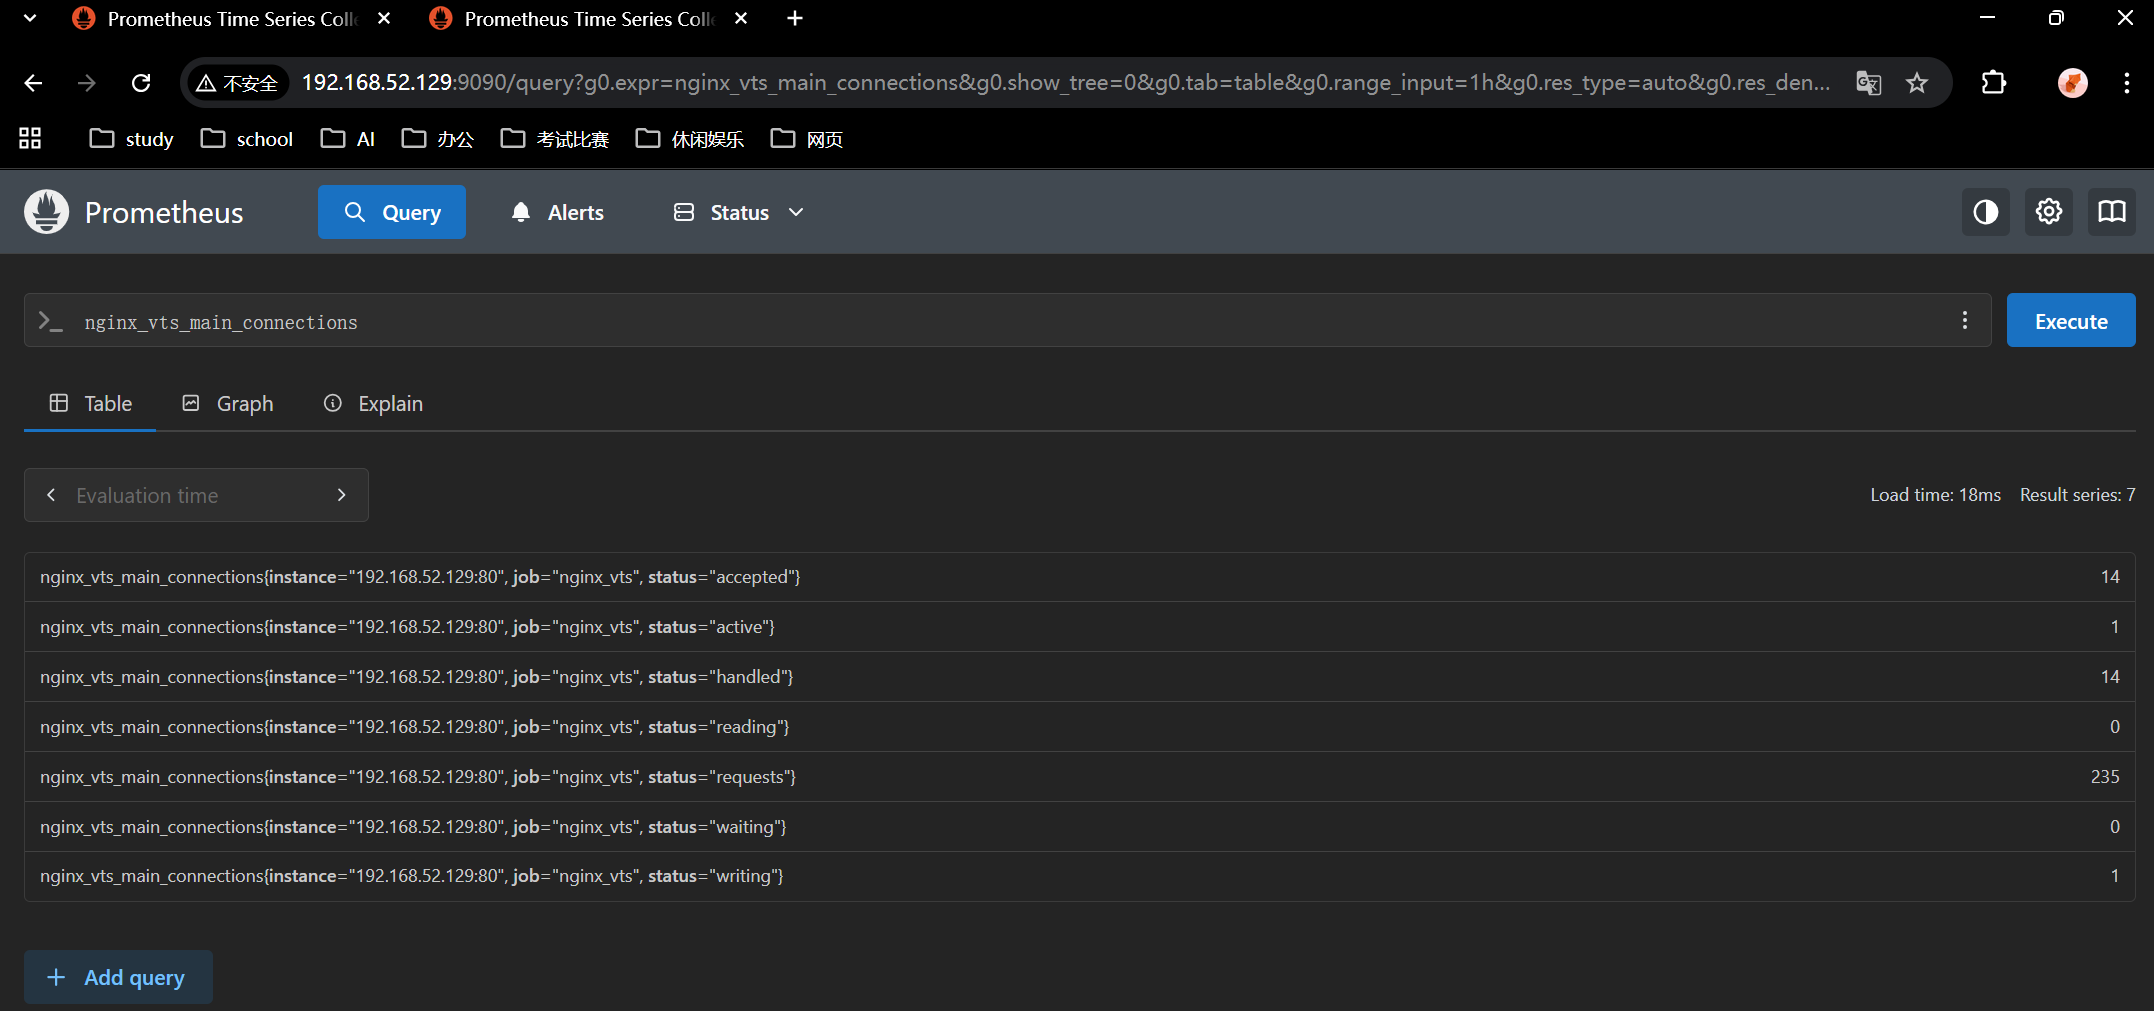Expand the Status dropdown menu
This screenshot has height=1011, width=2154.
tap(739, 212)
